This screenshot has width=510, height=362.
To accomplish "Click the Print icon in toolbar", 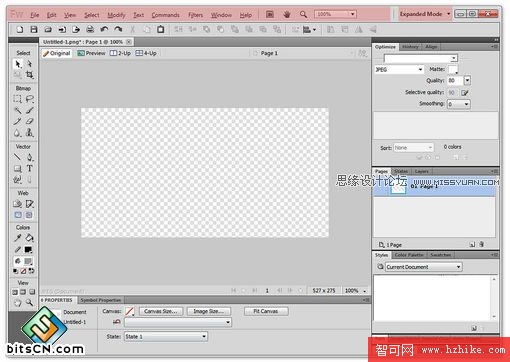I will pos(90,29).
